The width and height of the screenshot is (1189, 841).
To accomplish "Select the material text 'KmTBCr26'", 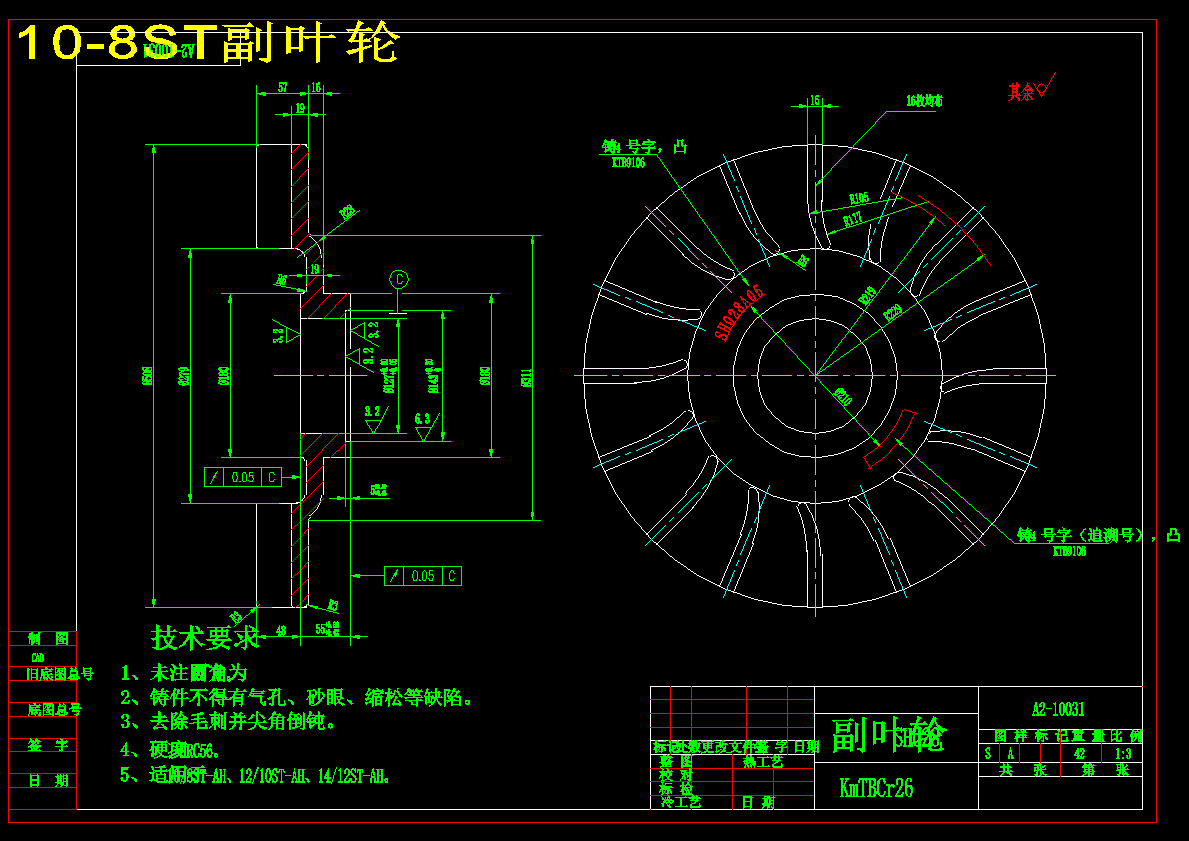I will 876,788.
